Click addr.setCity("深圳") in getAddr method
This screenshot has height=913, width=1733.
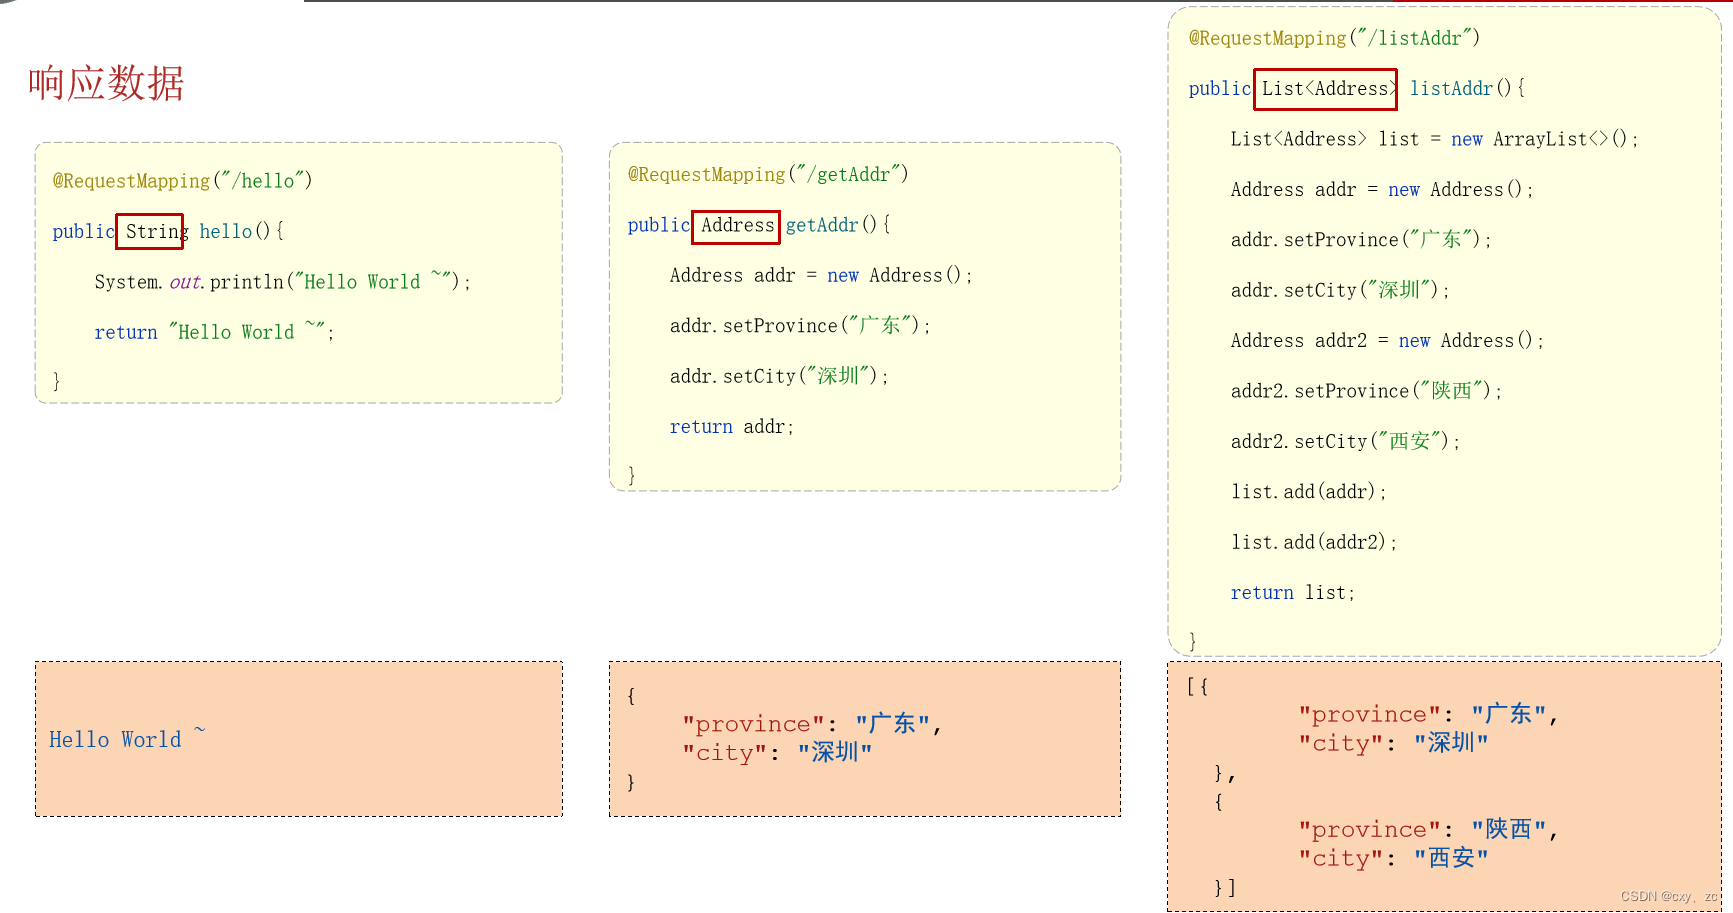779,376
